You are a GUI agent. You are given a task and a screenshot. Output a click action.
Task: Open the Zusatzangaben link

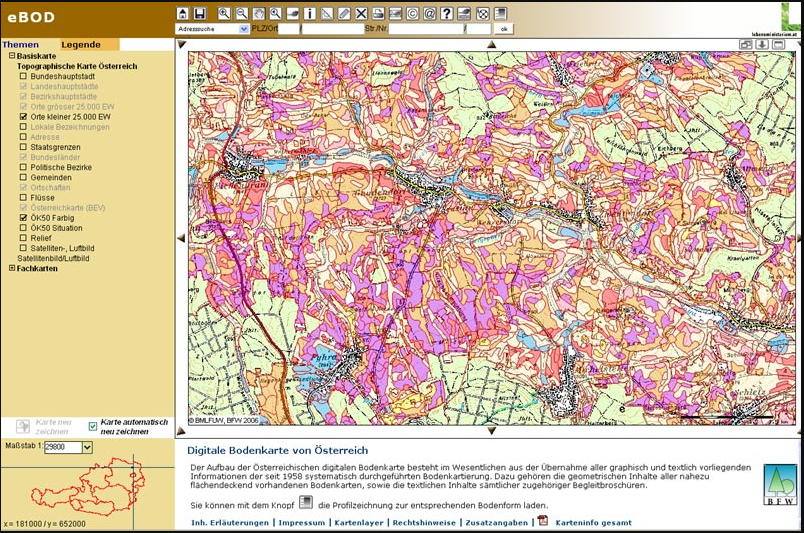tap(496, 523)
